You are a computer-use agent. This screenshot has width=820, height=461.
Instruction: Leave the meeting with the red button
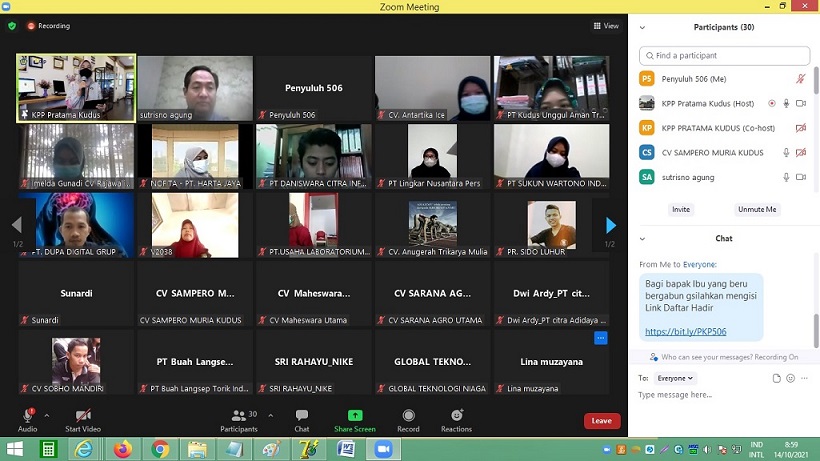coord(601,421)
